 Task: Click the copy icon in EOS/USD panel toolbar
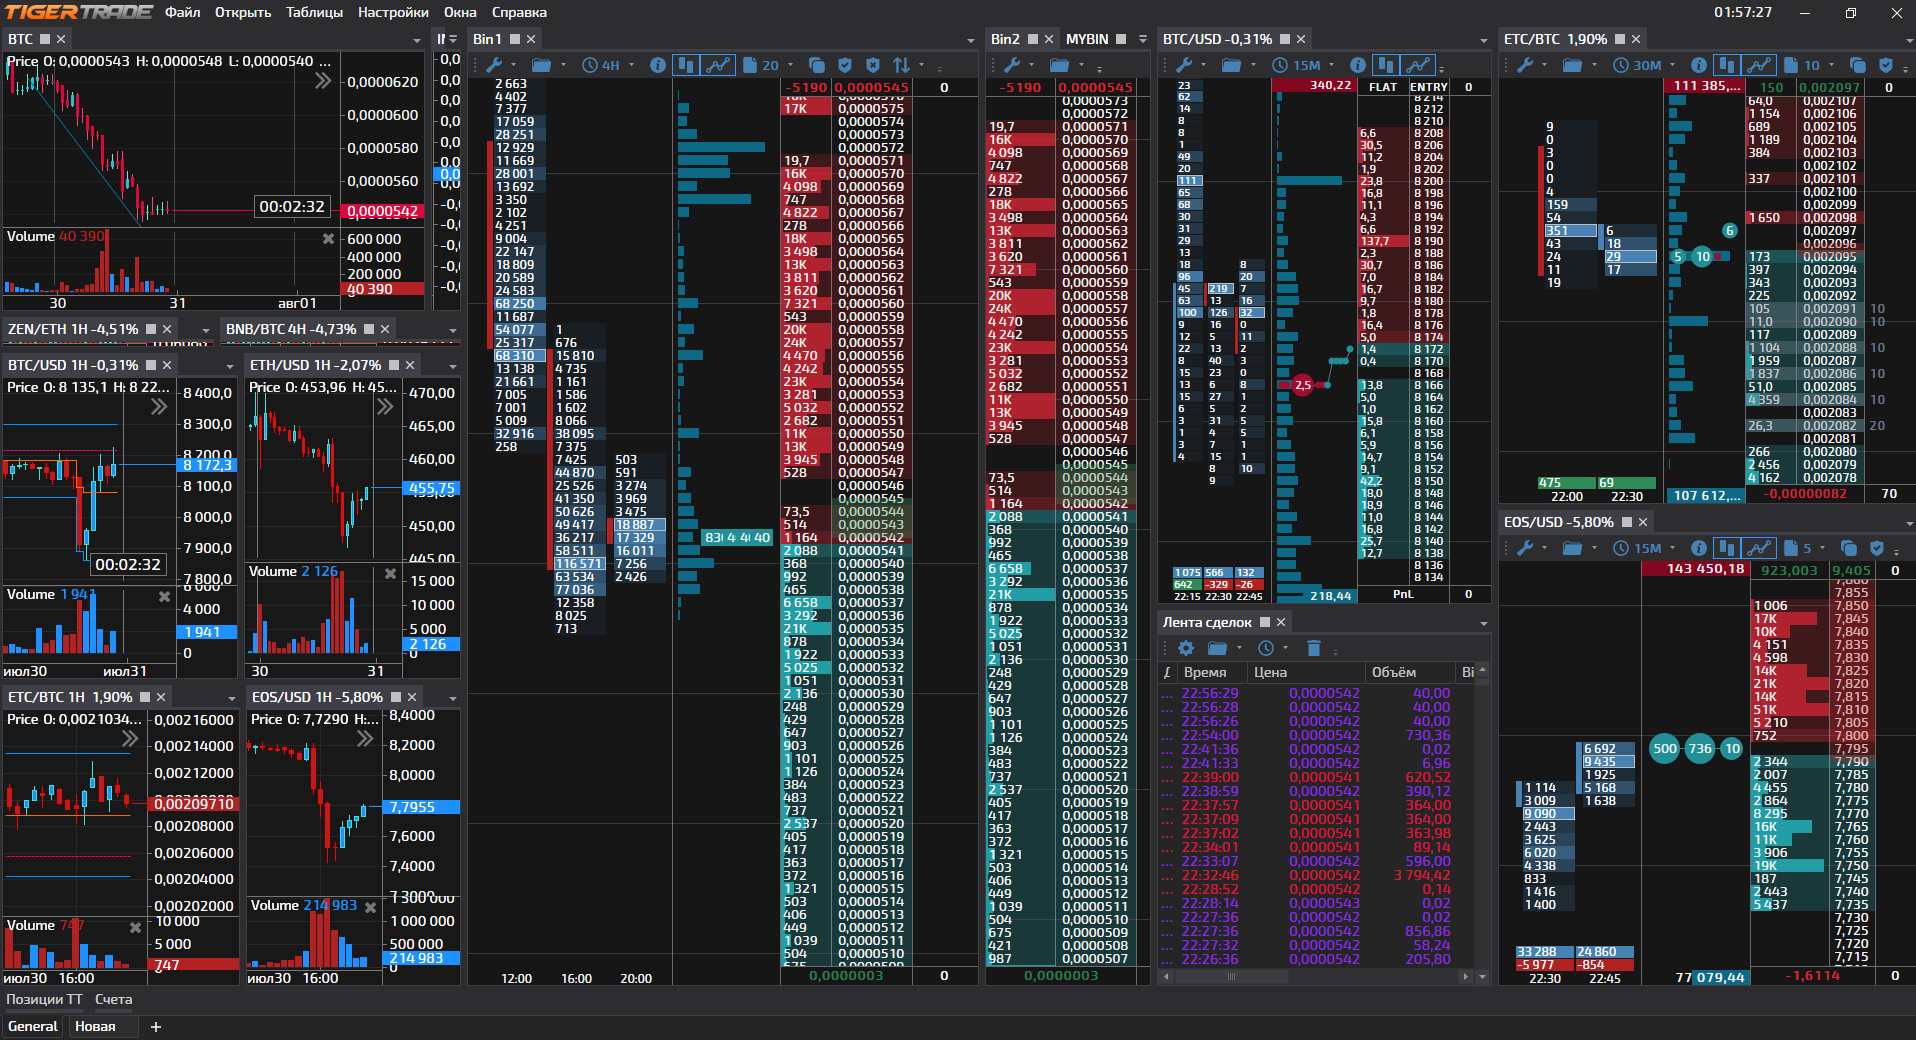click(x=1848, y=548)
